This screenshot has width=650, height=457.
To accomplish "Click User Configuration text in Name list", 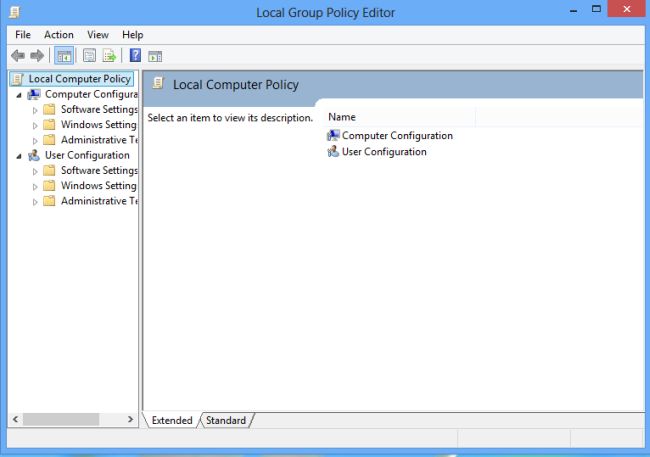I will coord(384,152).
